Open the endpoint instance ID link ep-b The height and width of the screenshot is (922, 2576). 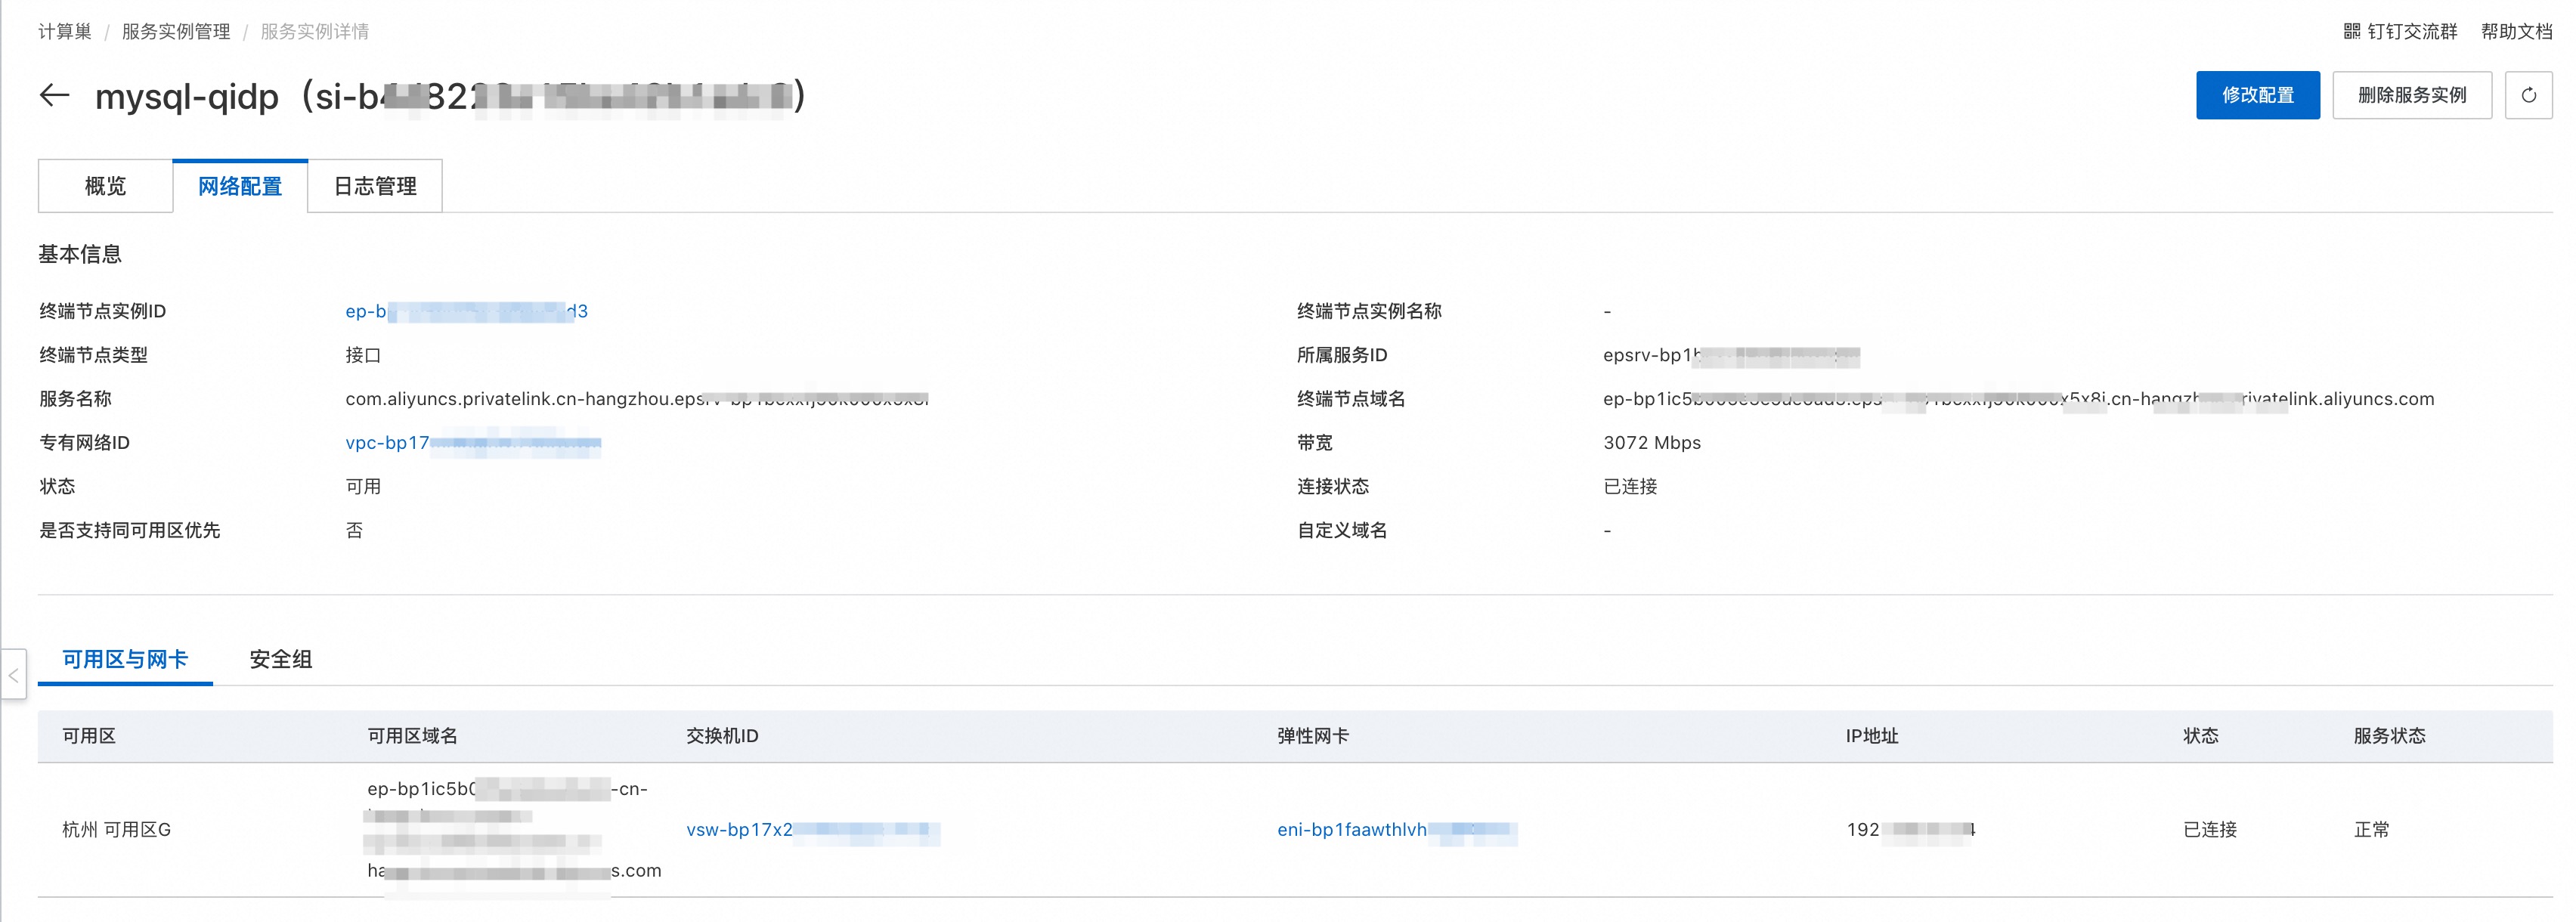tap(466, 311)
